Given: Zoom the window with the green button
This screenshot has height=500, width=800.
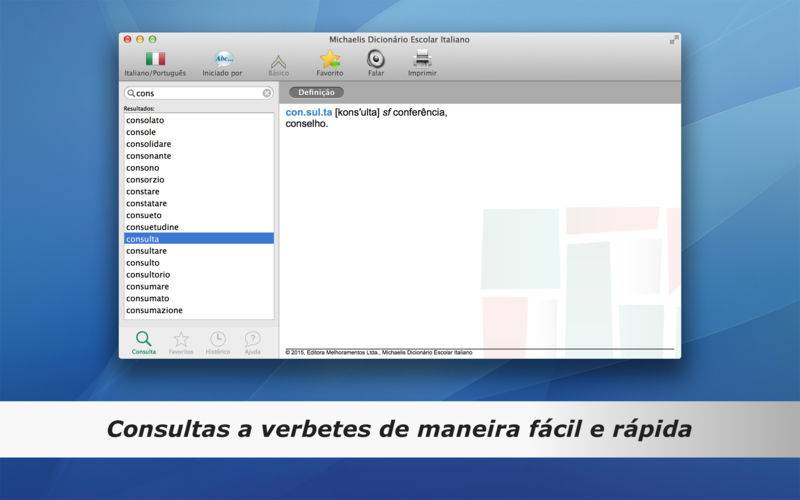Looking at the screenshot, I should [152, 39].
